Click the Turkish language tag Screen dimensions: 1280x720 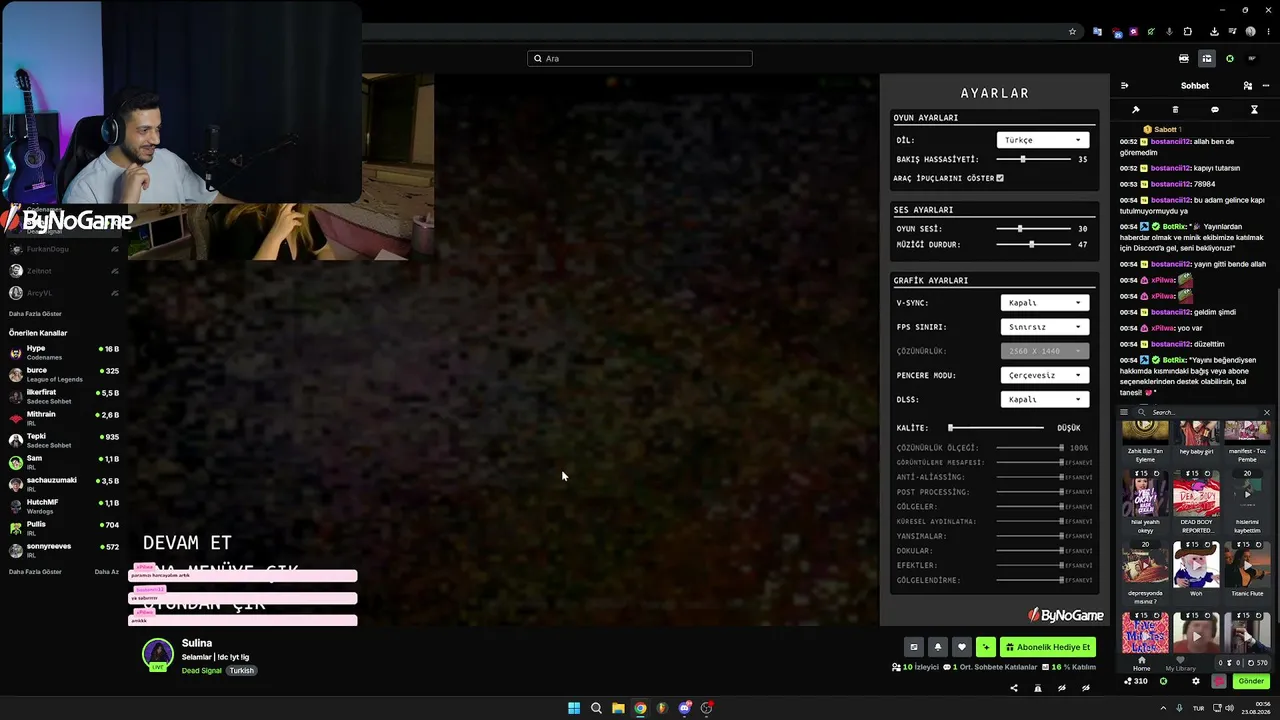click(241, 671)
